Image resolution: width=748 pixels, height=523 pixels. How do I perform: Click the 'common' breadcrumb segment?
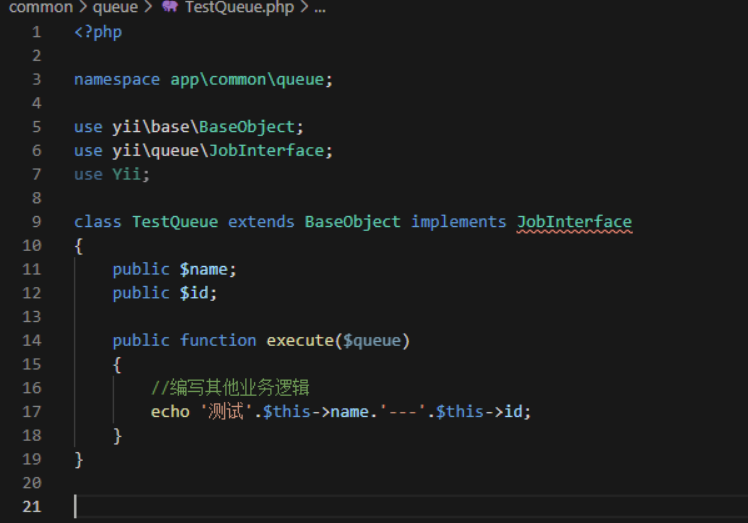click(x=41, y=7)
